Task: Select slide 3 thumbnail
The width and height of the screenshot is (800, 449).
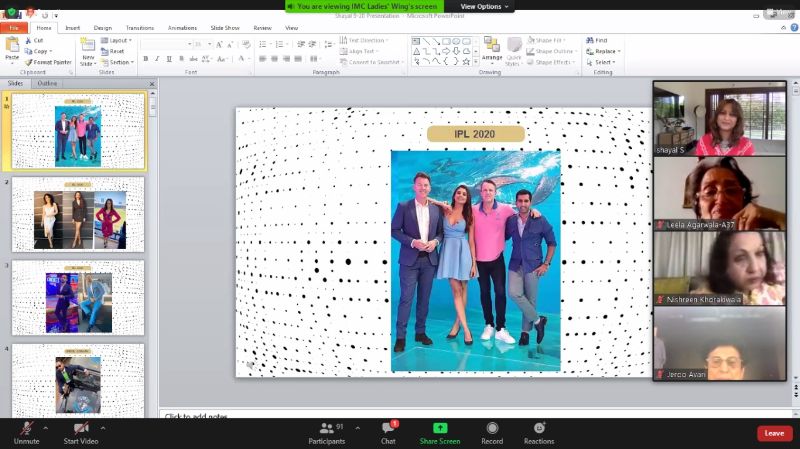Action: (78, 298)
